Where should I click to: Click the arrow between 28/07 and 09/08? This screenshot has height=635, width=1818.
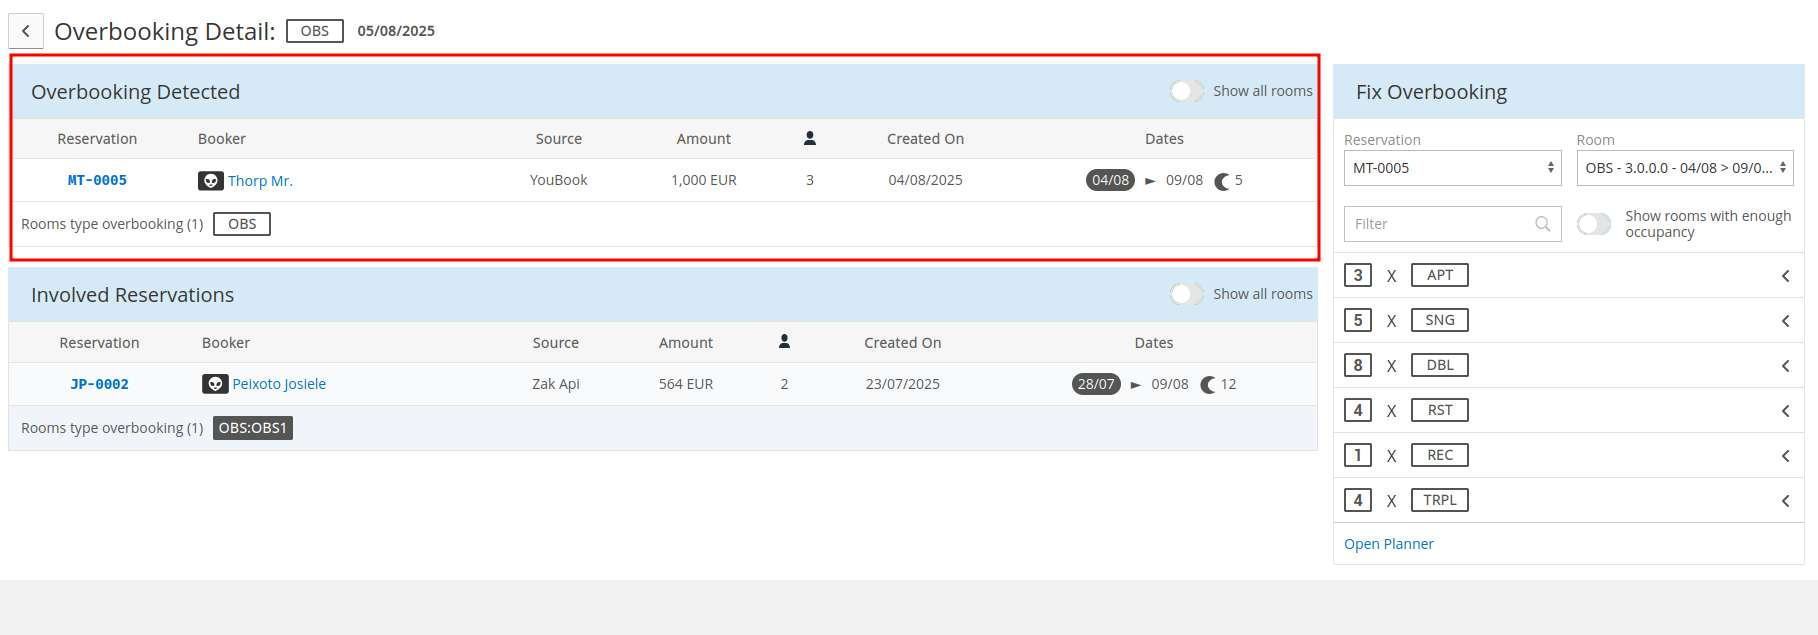coord(1136,385)
